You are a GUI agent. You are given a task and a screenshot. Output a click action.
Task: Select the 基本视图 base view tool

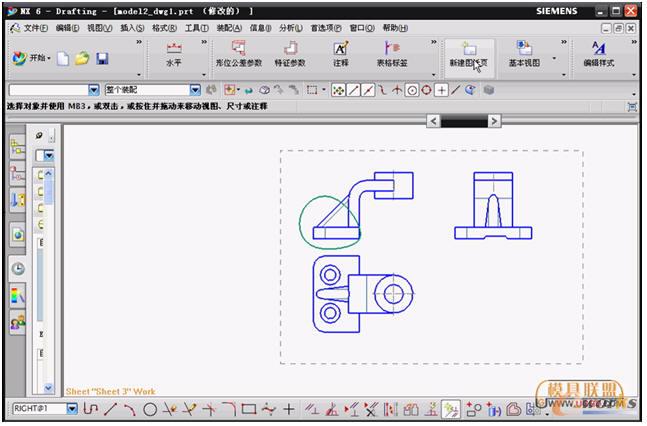(523, 54)
